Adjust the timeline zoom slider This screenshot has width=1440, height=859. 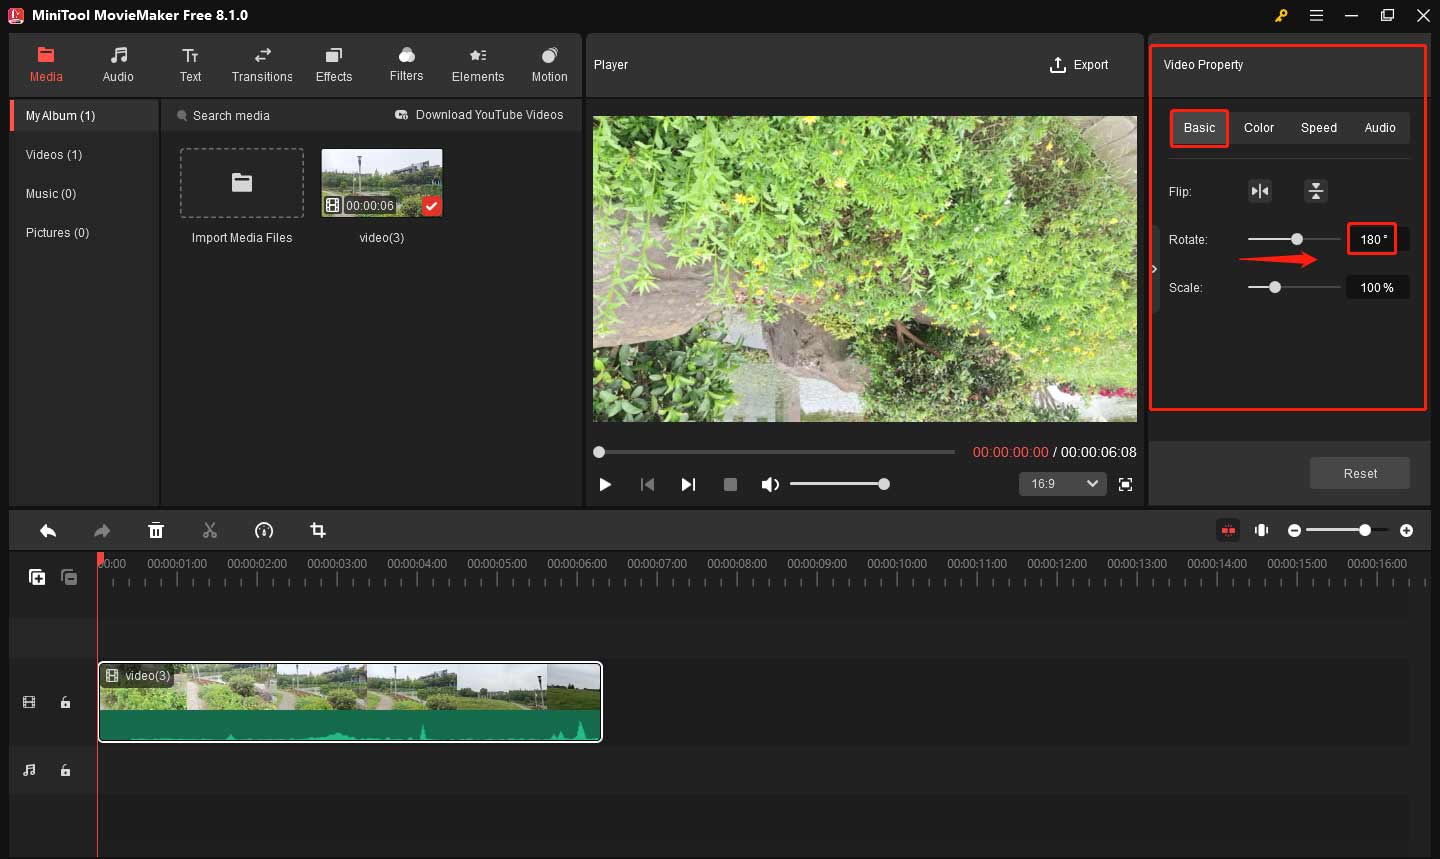point(1346,530)
